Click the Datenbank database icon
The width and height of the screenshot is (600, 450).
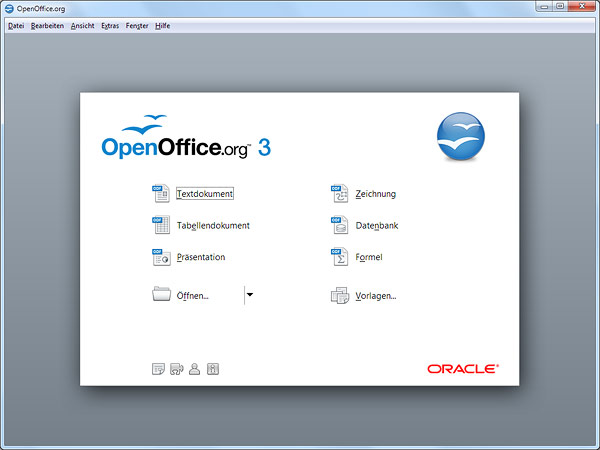[x=339, y=225]
